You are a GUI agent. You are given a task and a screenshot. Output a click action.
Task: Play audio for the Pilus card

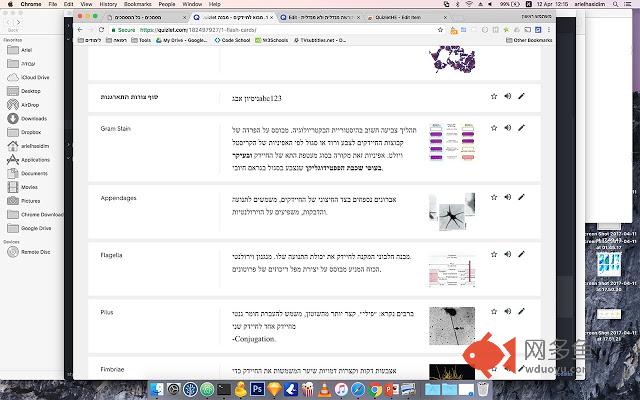(507, 313)
